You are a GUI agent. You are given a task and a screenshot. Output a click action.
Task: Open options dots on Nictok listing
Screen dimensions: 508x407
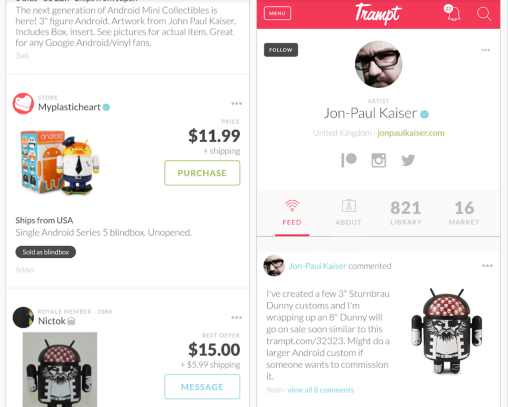click(x=237, y=317)
